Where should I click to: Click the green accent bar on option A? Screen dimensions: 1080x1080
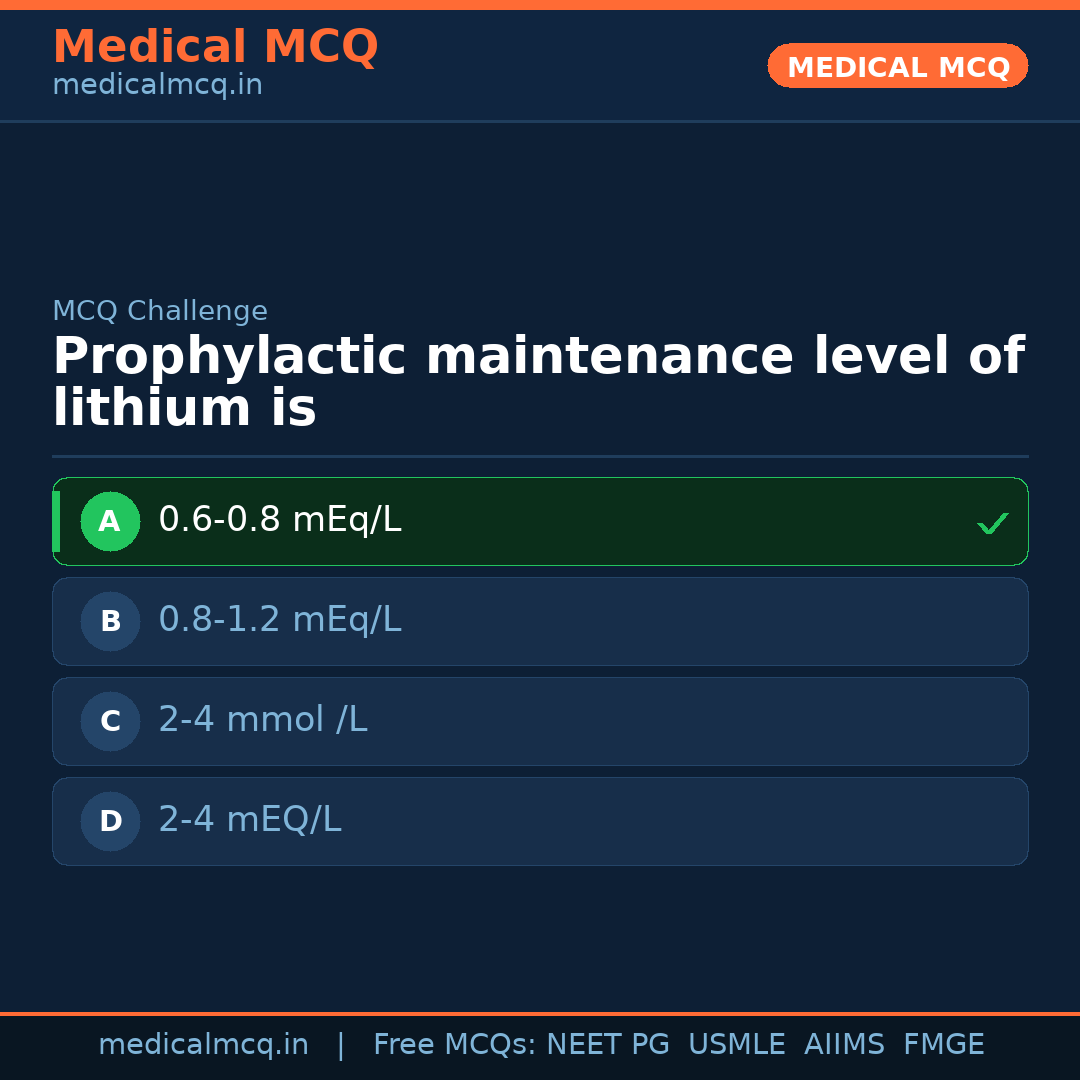pos(56,522)
